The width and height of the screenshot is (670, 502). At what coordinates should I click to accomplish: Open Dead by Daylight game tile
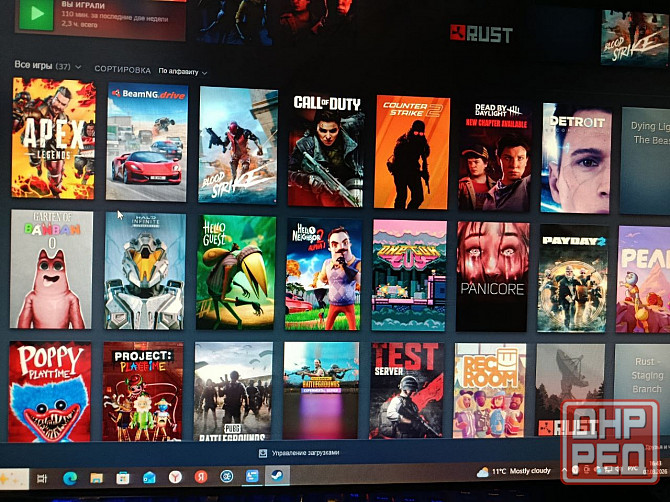point(495,156)
